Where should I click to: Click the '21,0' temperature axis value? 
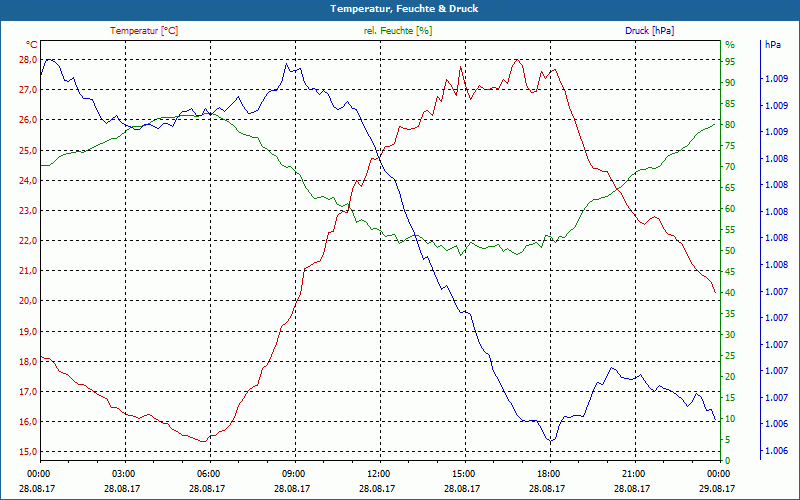(x=28, y=271)
